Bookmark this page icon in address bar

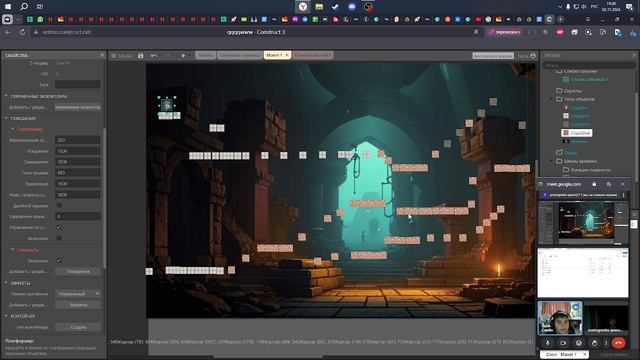(476, 32)
